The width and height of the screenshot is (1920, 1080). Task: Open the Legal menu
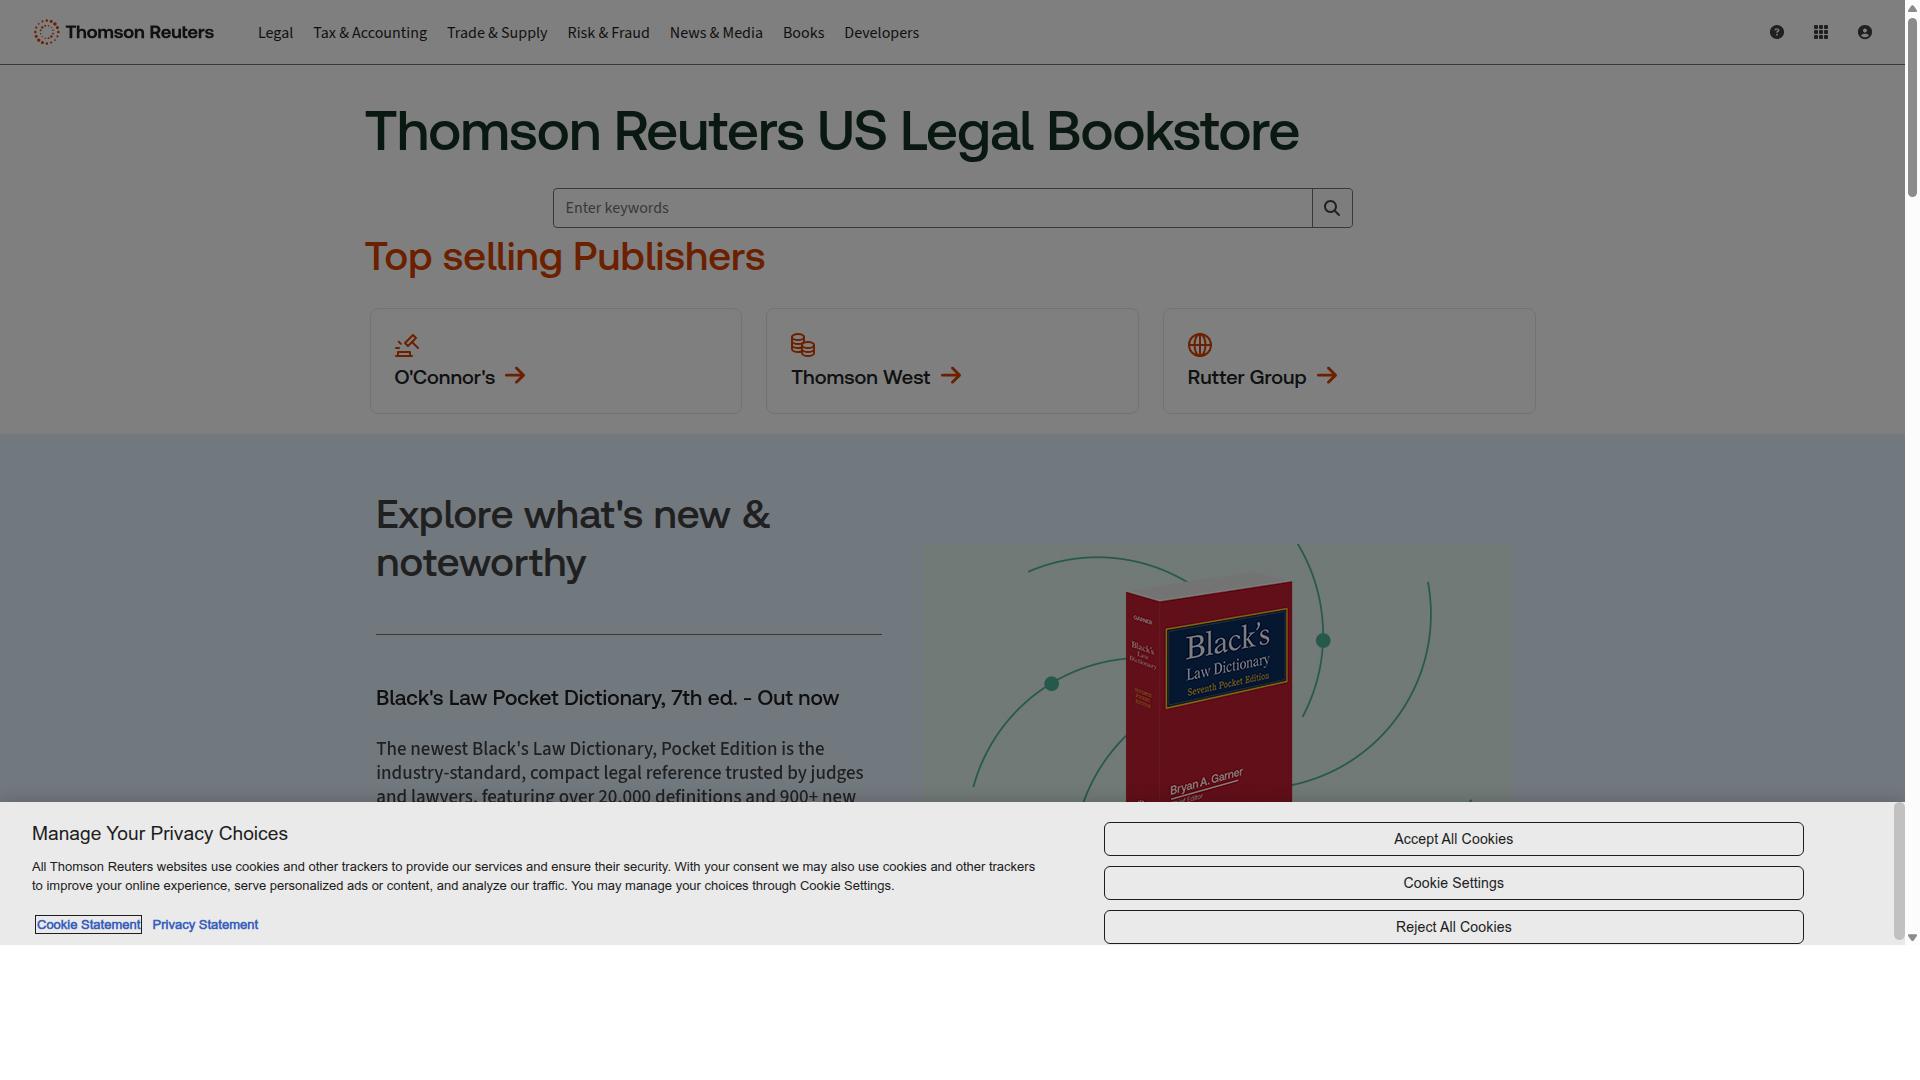[275, 33]
